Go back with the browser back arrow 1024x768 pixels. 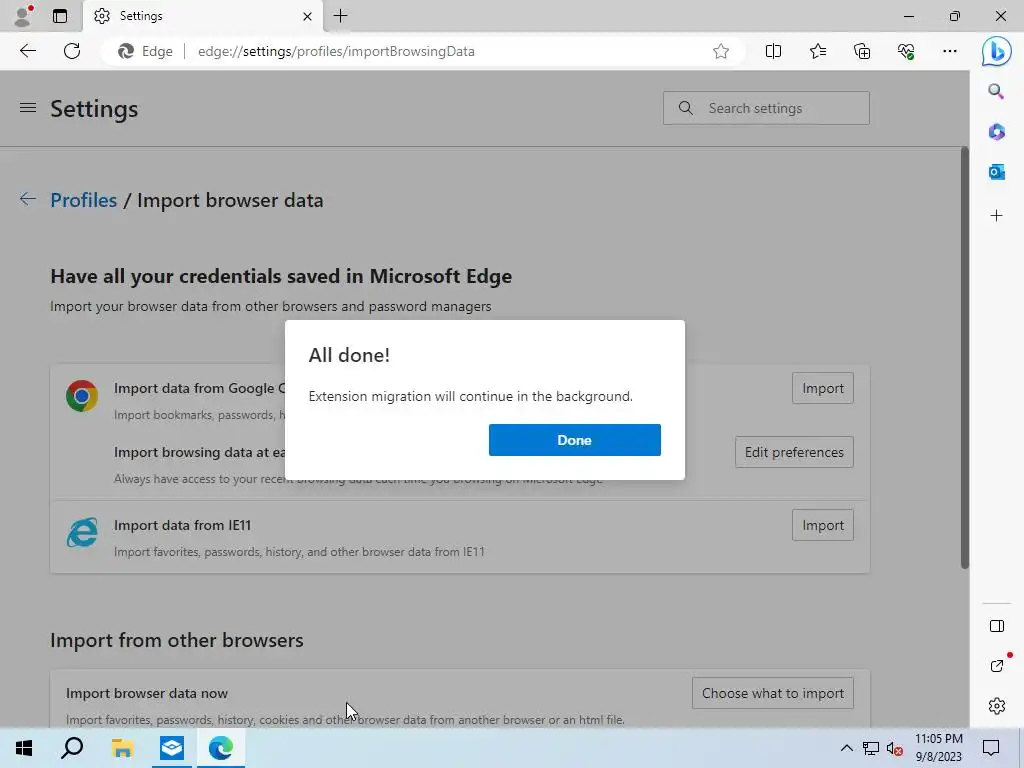click(28, 51)
